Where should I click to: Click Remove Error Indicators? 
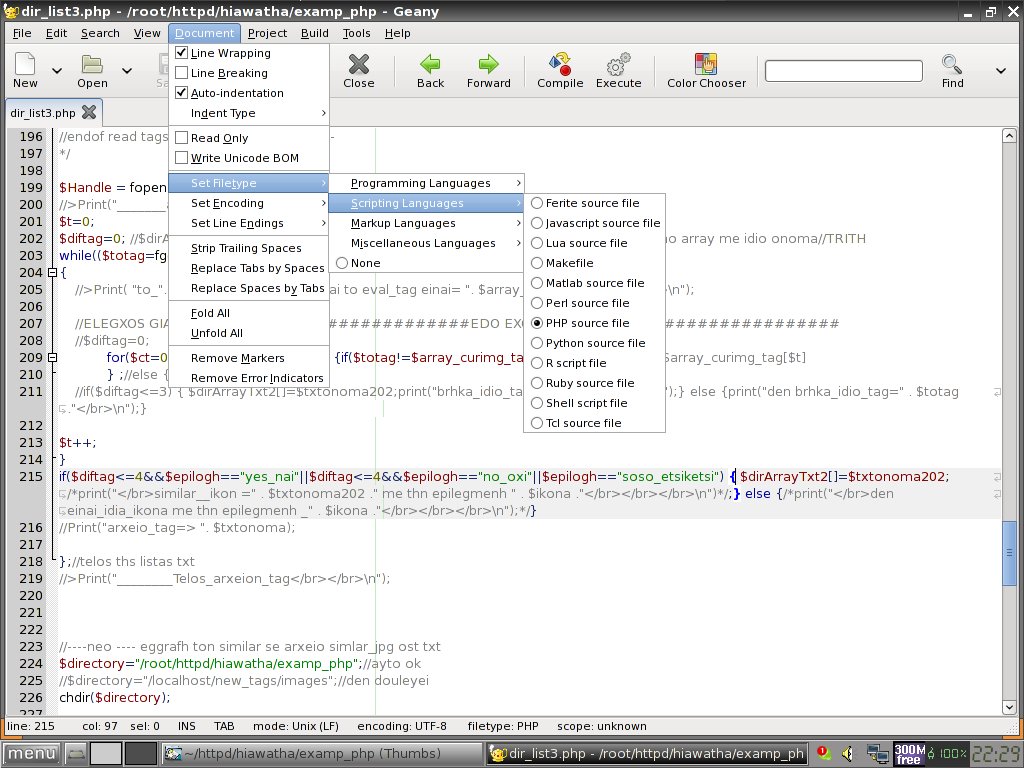pos(249,378)
